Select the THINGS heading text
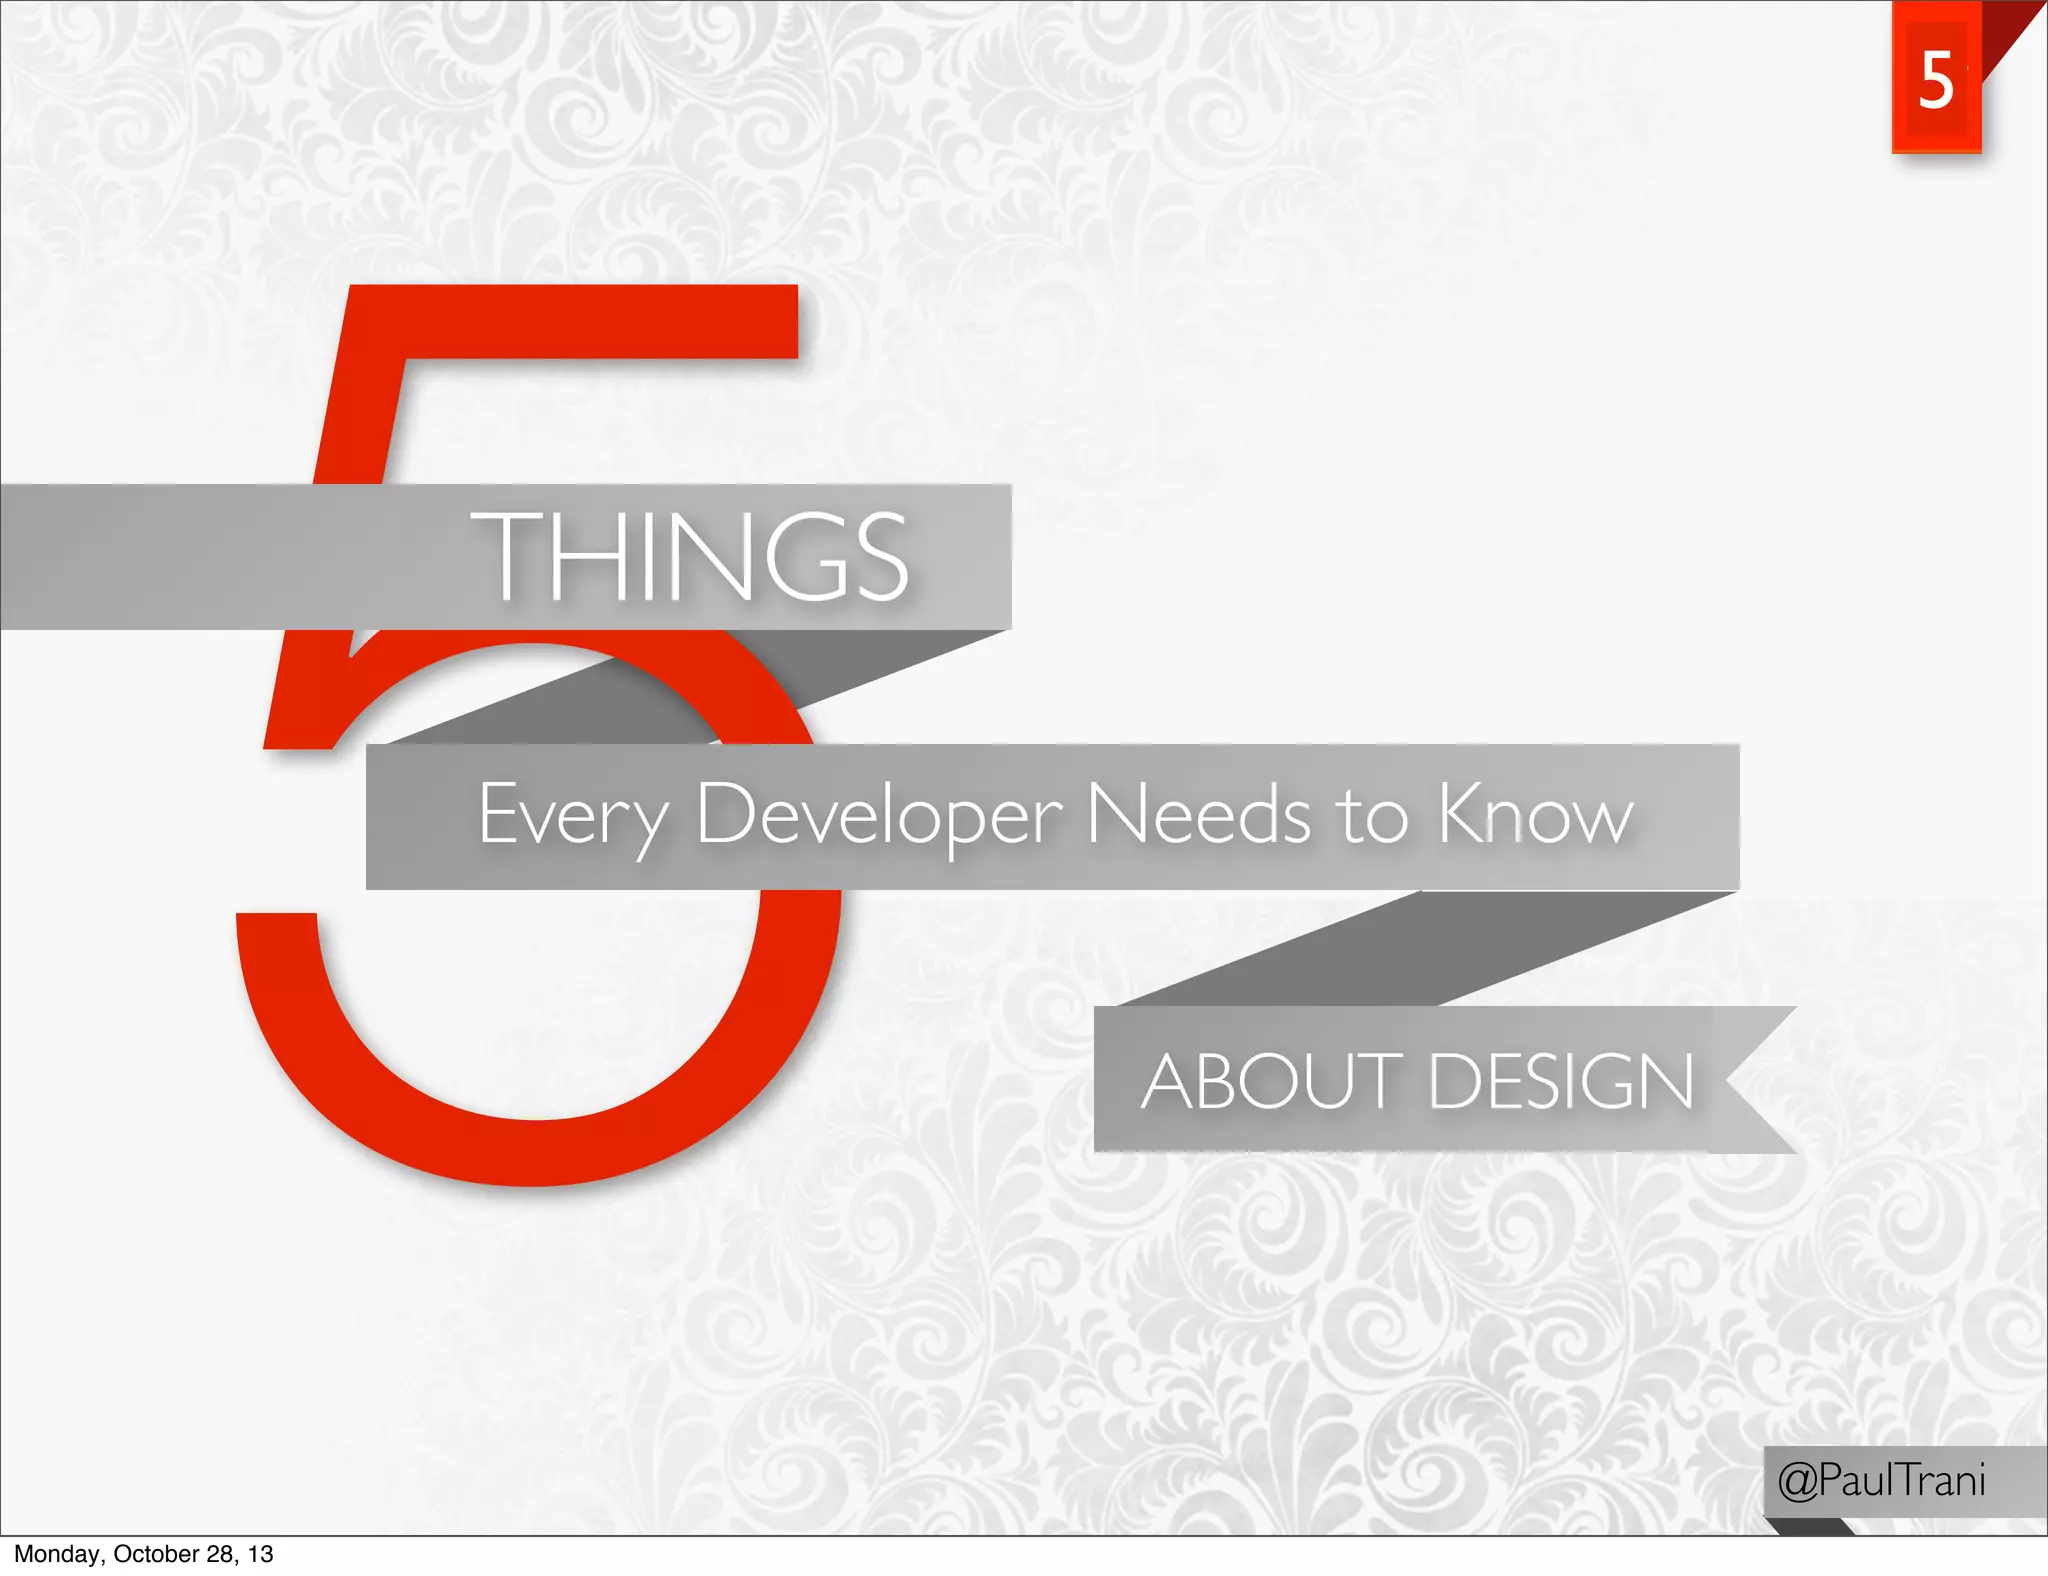This screenshot has height=1576, width=2048. pos(690,556)
